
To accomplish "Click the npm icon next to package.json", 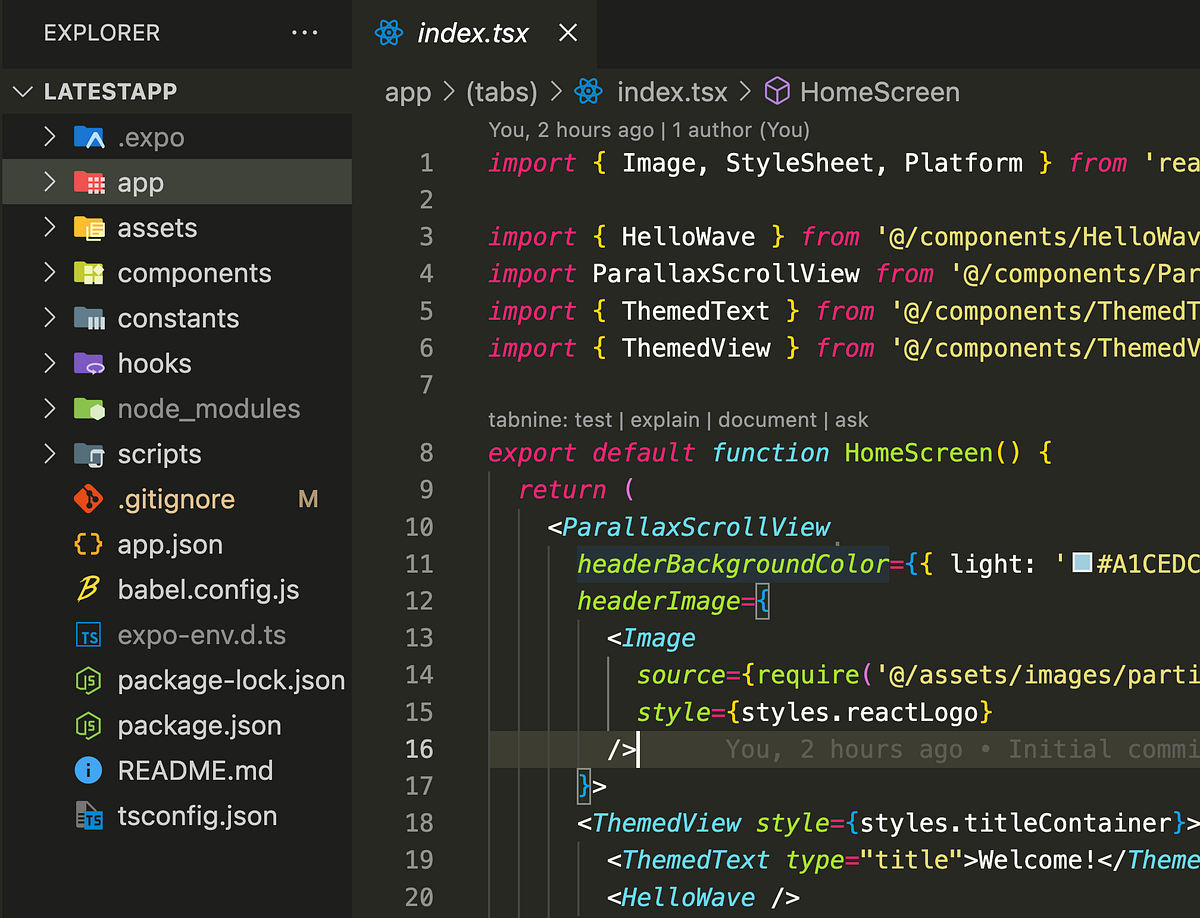I will coord(89,725).
